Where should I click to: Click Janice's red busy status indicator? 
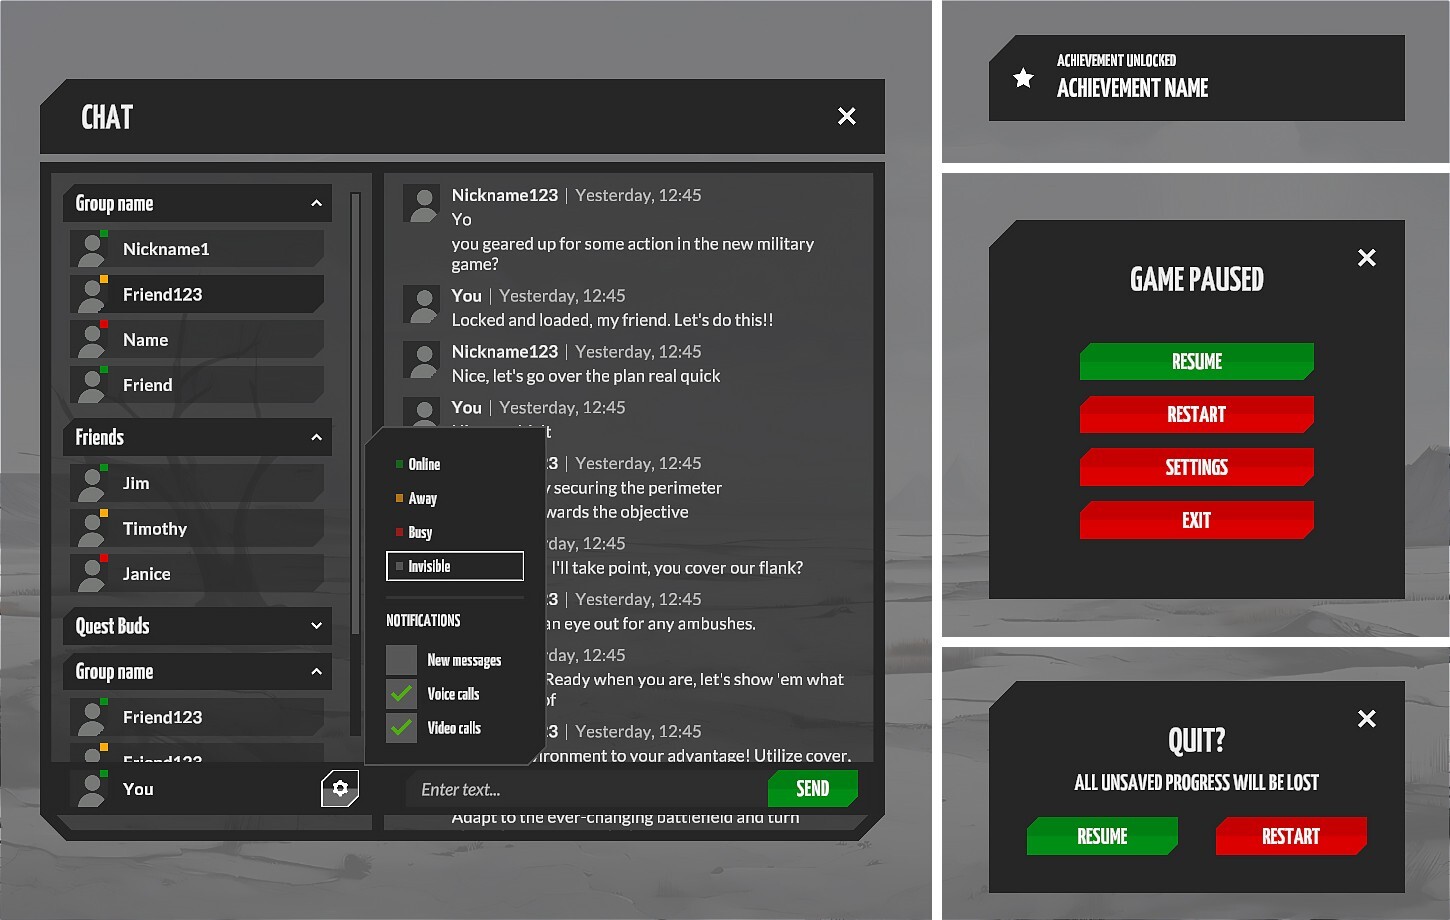coord(103,560)
